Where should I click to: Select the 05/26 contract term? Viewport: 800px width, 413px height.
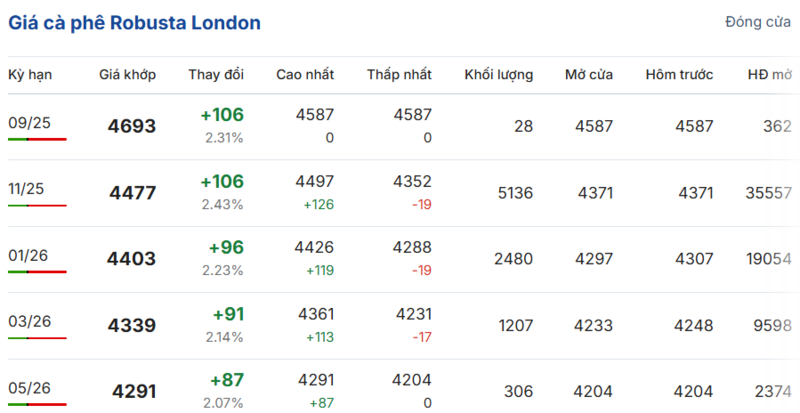29,387
